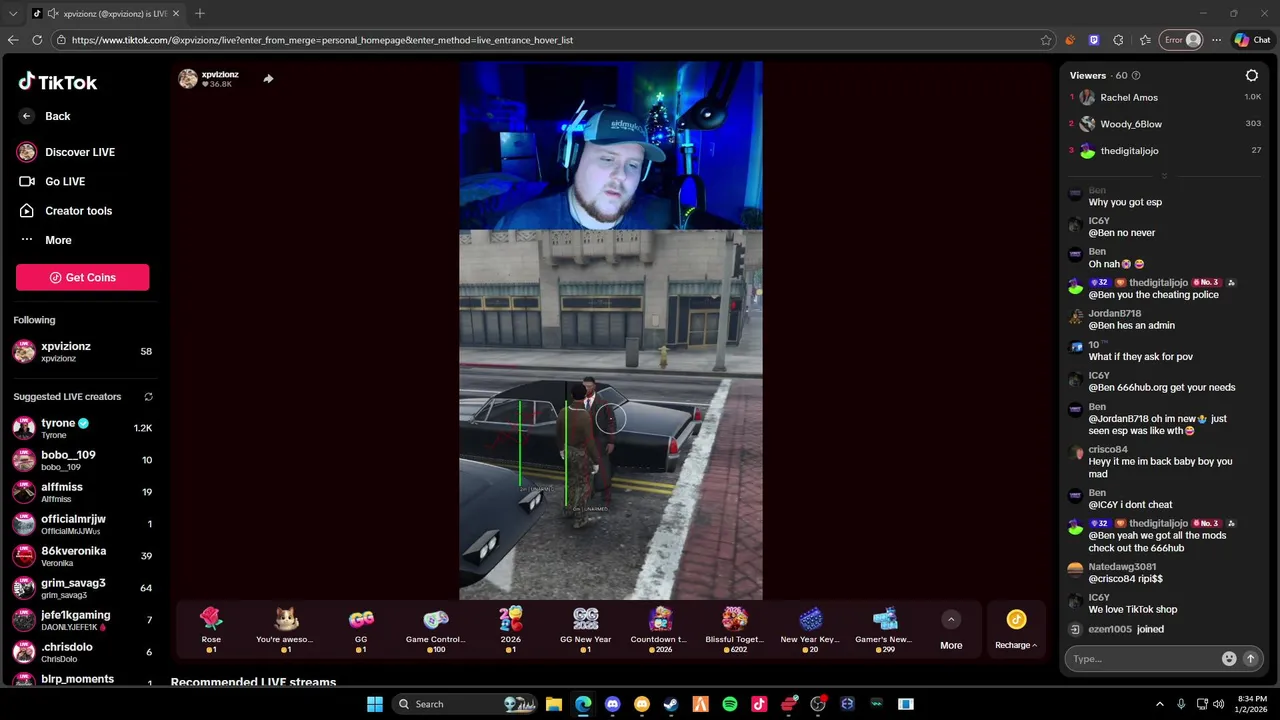This screenshot has height=720, width=1280.
Task: Send the GG gift
Action: pyautogui.click(x=361, y=628)
